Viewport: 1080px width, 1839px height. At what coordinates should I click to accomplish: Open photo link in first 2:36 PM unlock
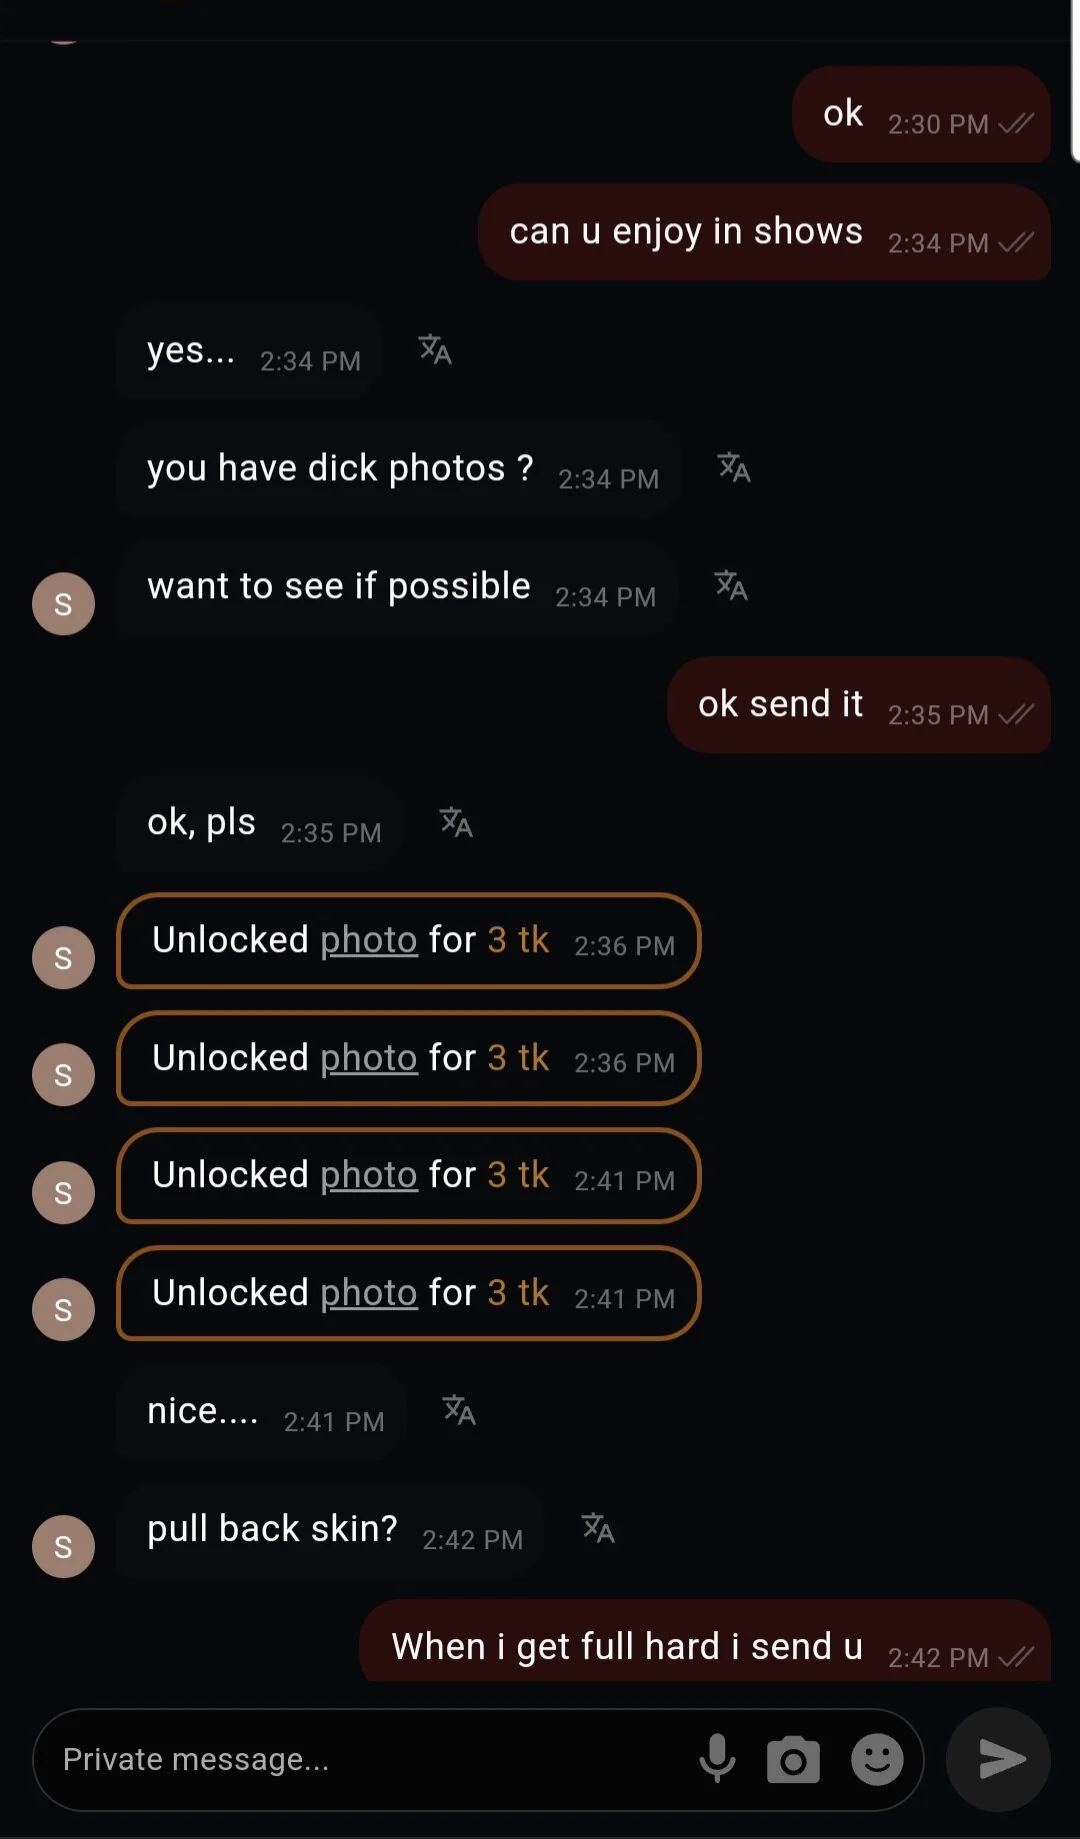tap(368, 940)
